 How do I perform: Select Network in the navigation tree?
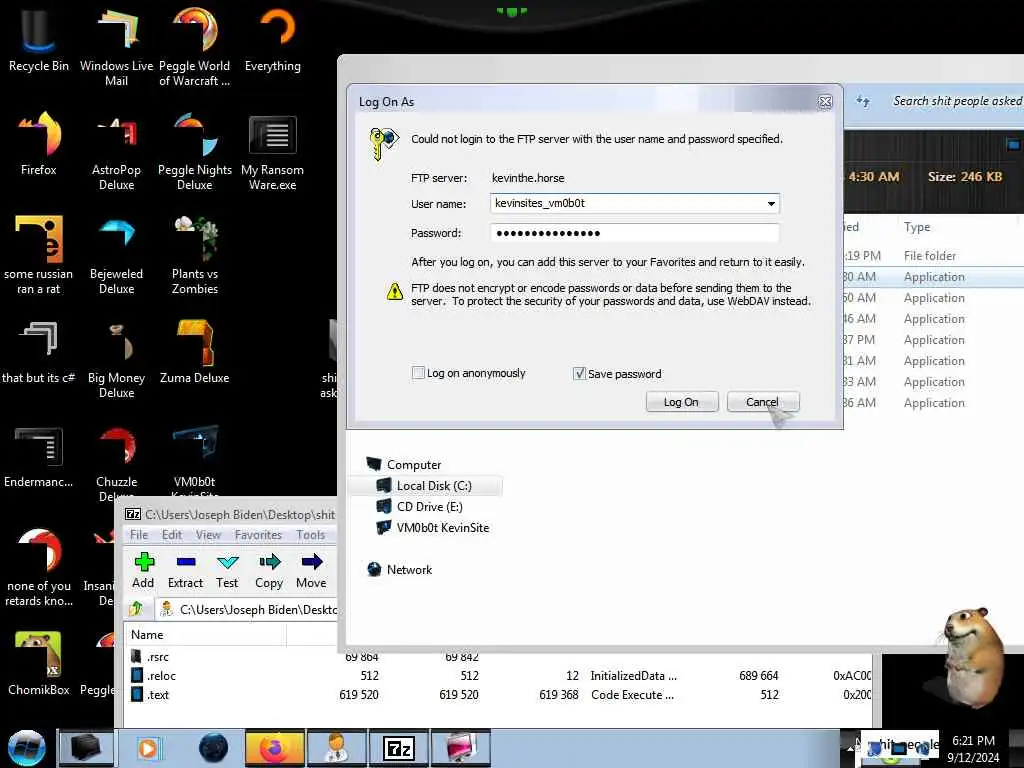click(400, 569)
